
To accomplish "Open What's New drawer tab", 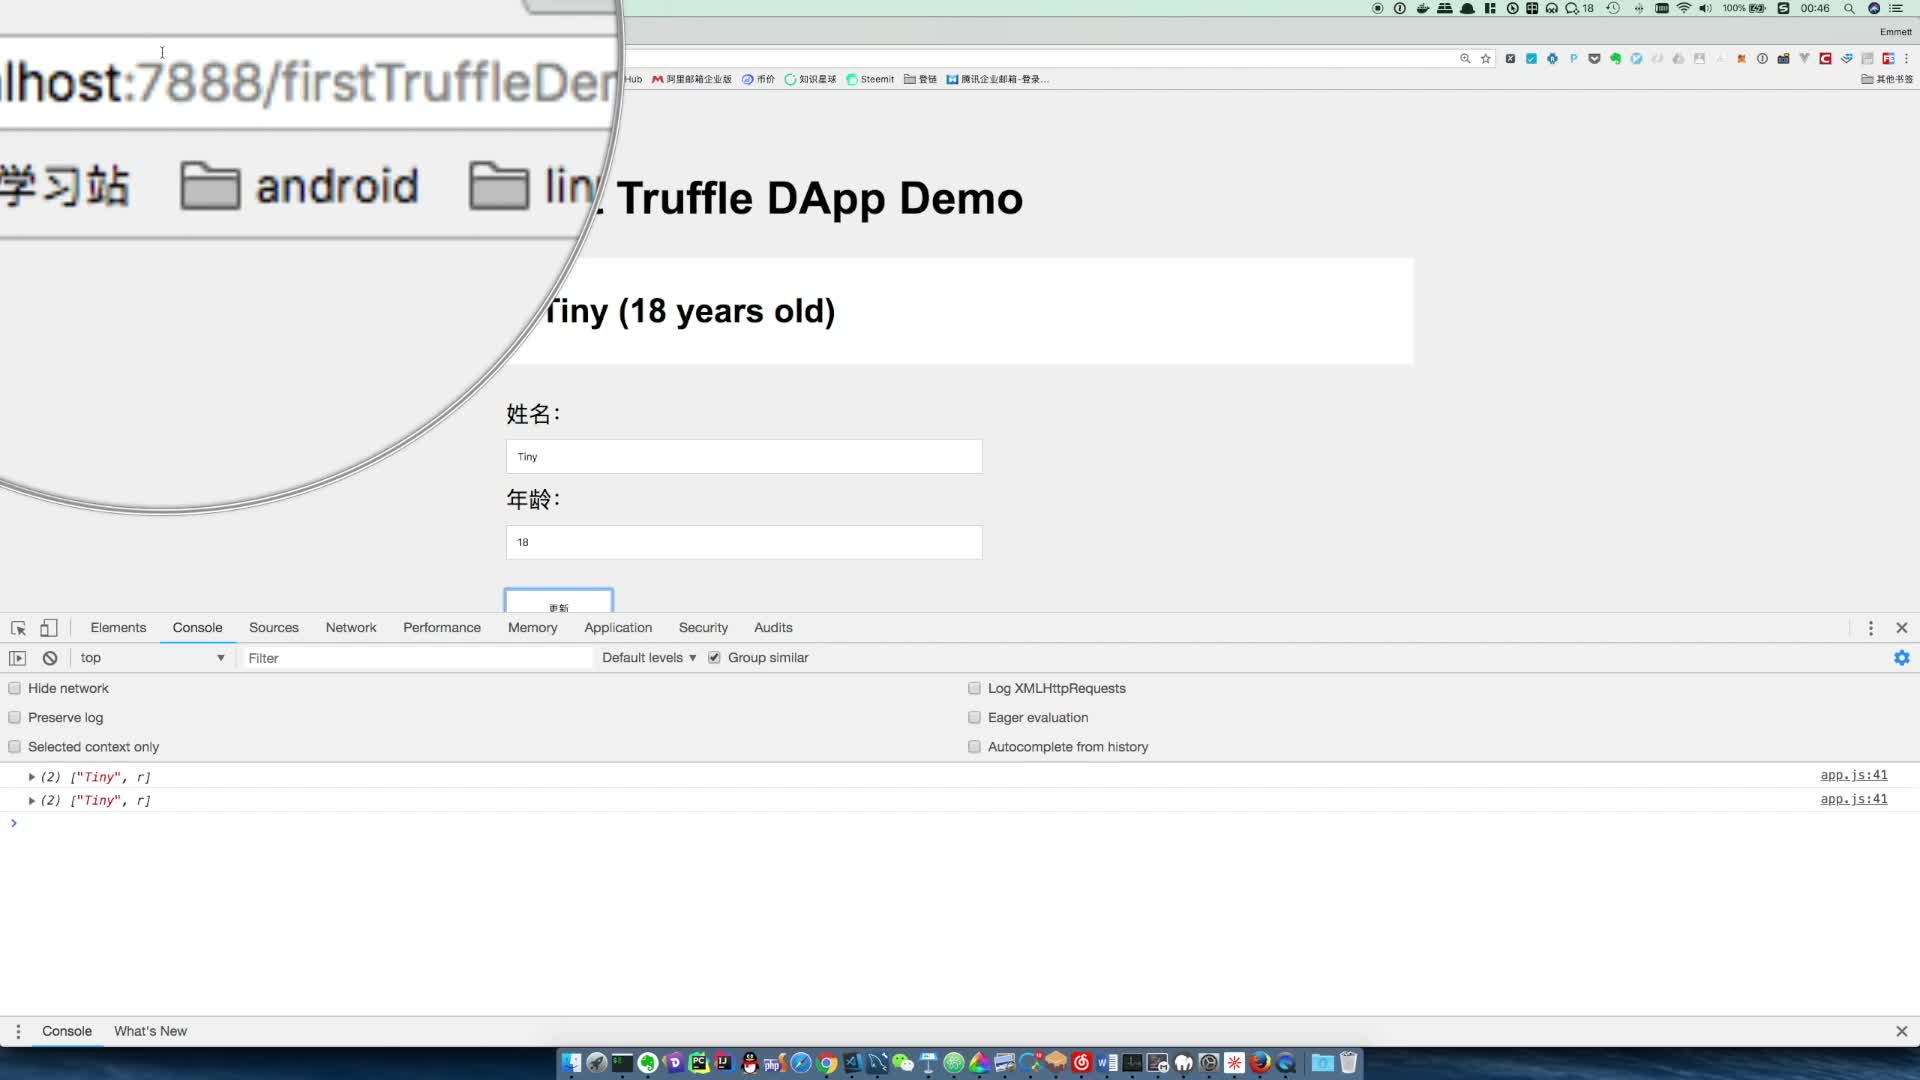I will pyautogui.click(x=150, y=1031).
